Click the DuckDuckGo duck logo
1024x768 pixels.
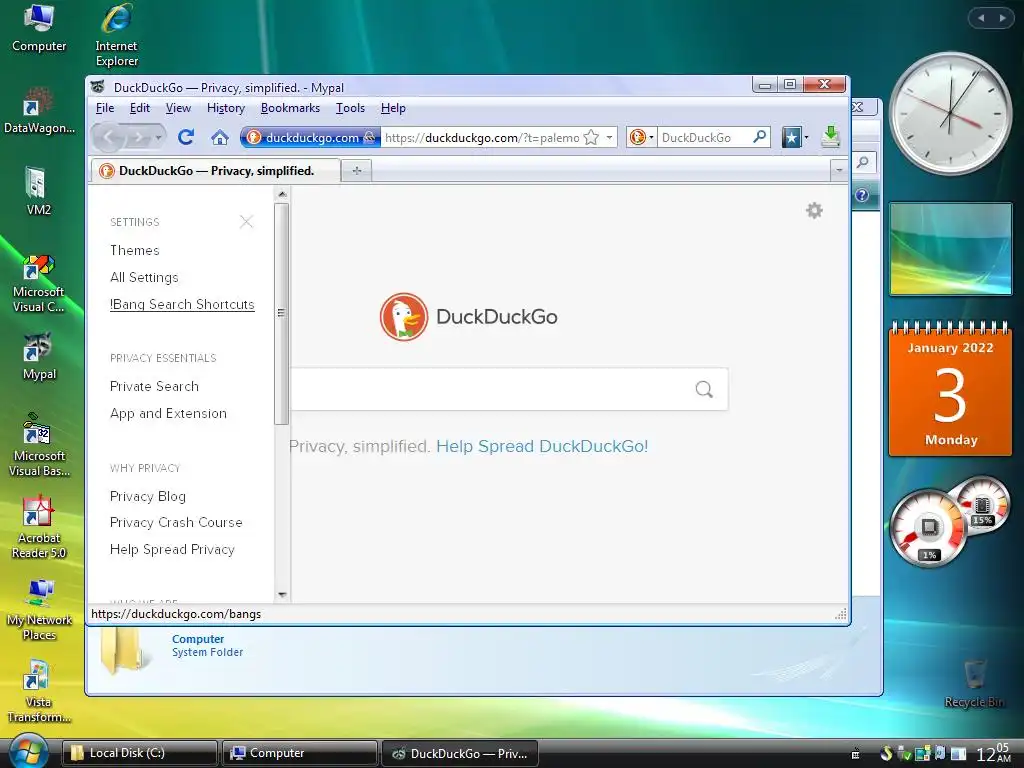pos(404,317)
